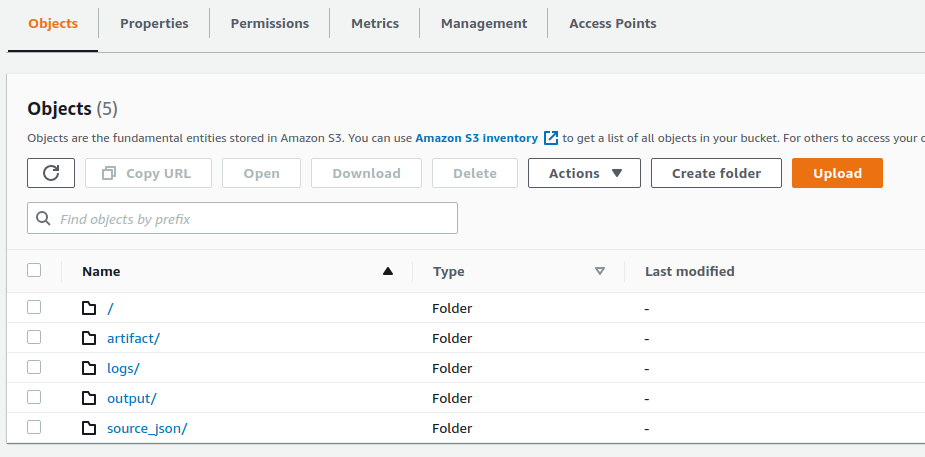Tick the select-all checkbox in the table header

click(34, 270)
